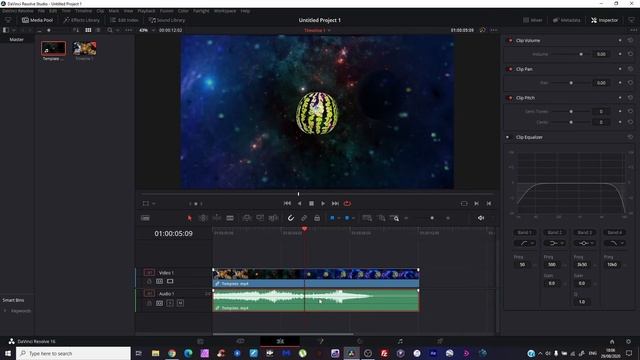Viewport: 640px width, 360px height.
Task: Open the Playback menu
Action: (146, 11)
